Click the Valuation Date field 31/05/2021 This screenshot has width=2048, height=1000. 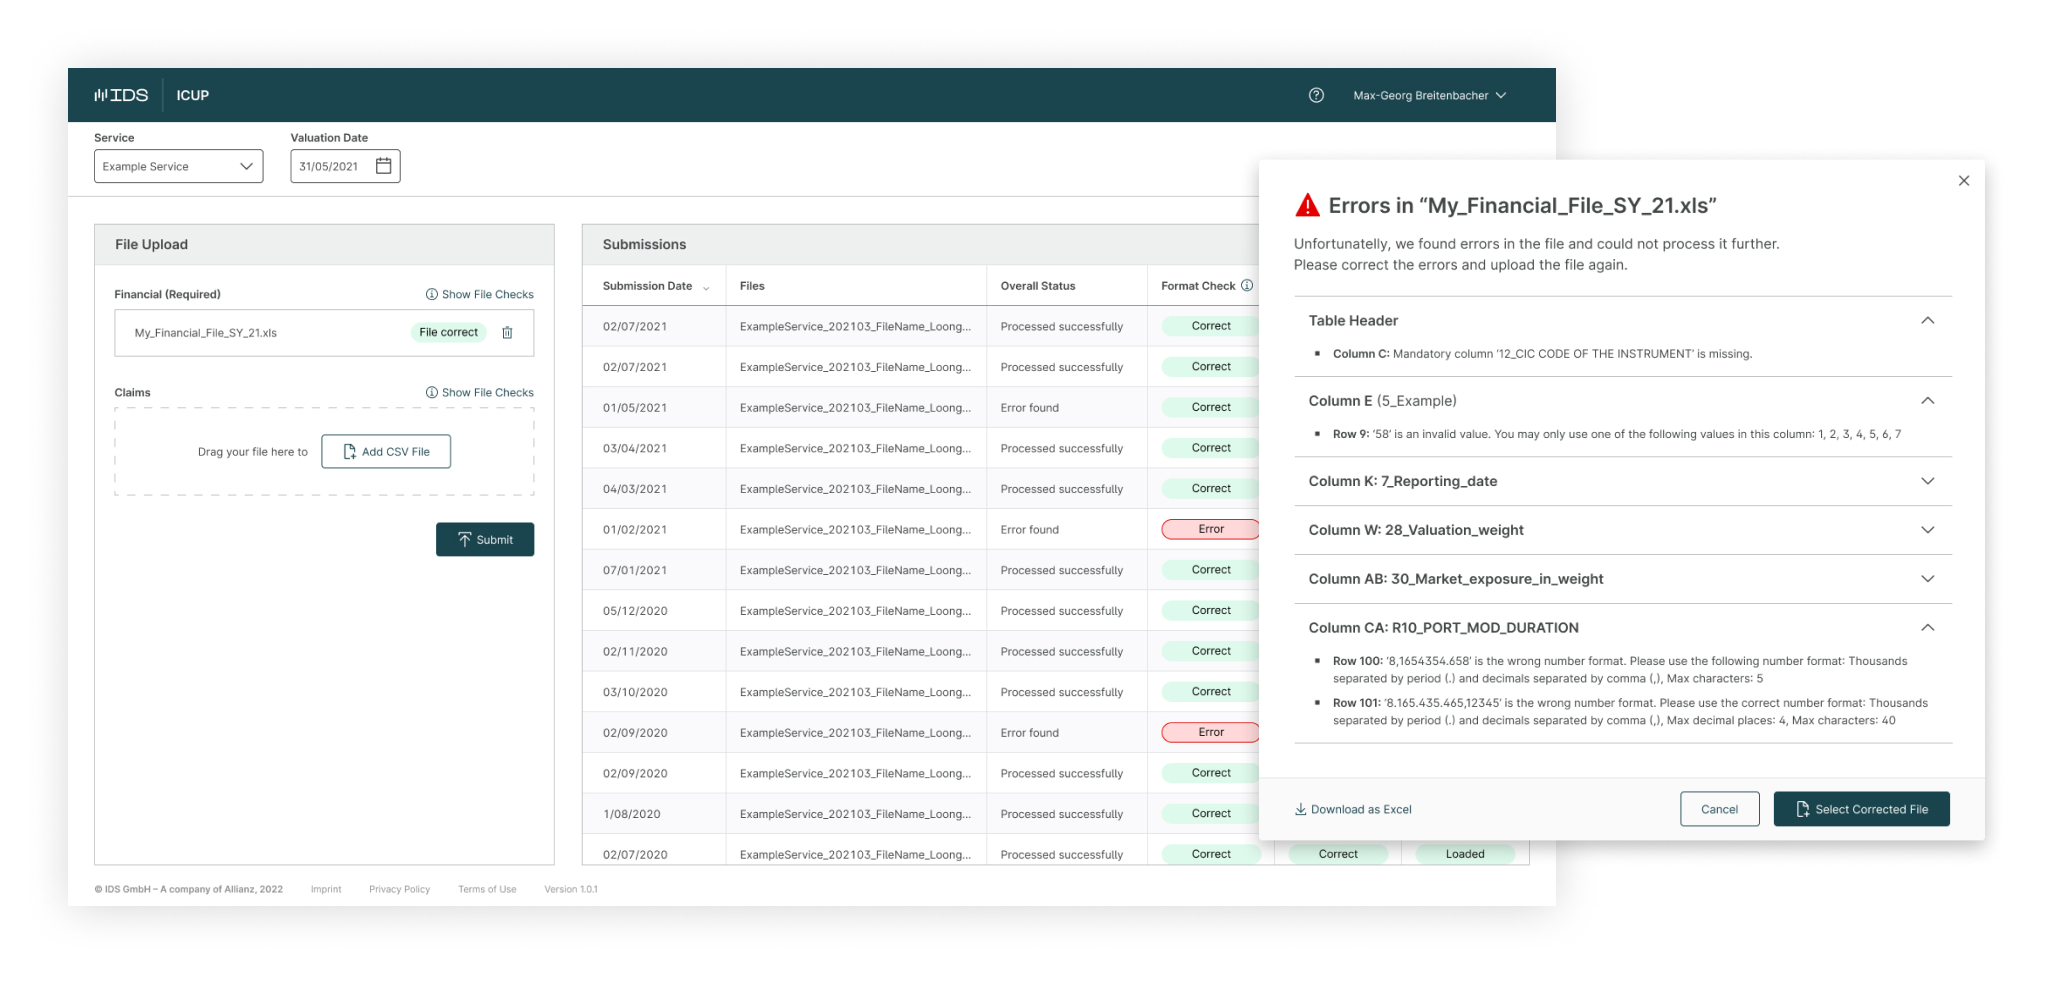pyautogui.click(x=345, y=166)
